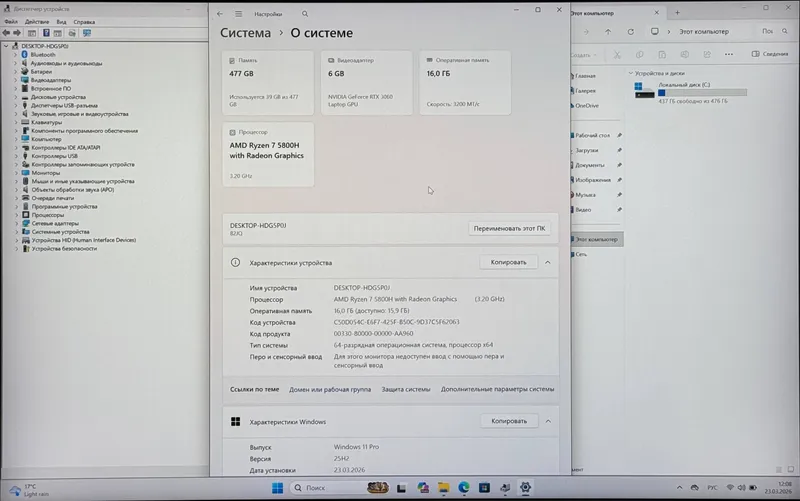
Task: Open Microsoft Edge from taskbar
Action: (463, 488)
